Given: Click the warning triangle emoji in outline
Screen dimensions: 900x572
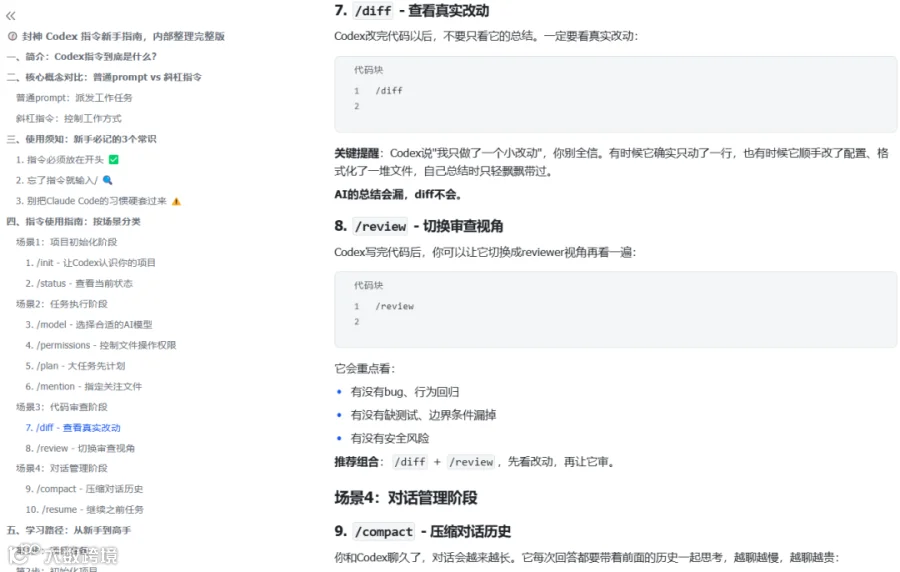Looking at the screenshot, I should (176, 201).
